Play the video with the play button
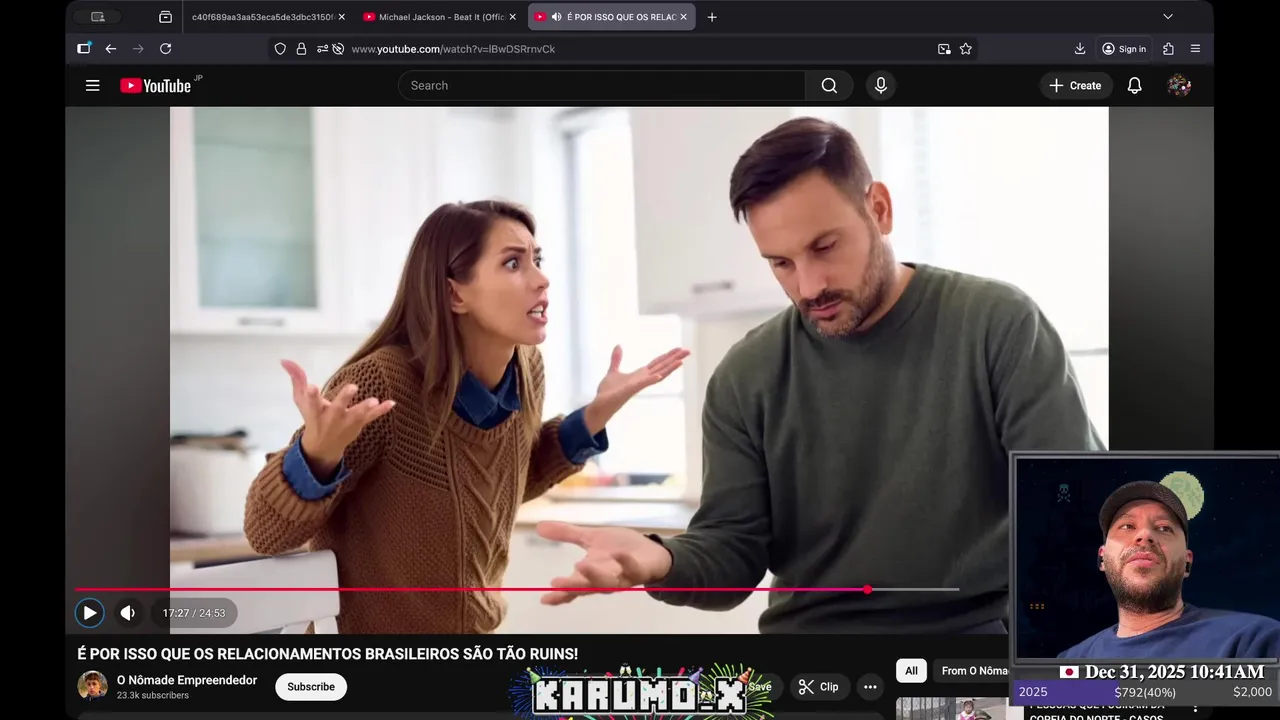This screenshot has height=720, width=1280. tap(90, 613)
